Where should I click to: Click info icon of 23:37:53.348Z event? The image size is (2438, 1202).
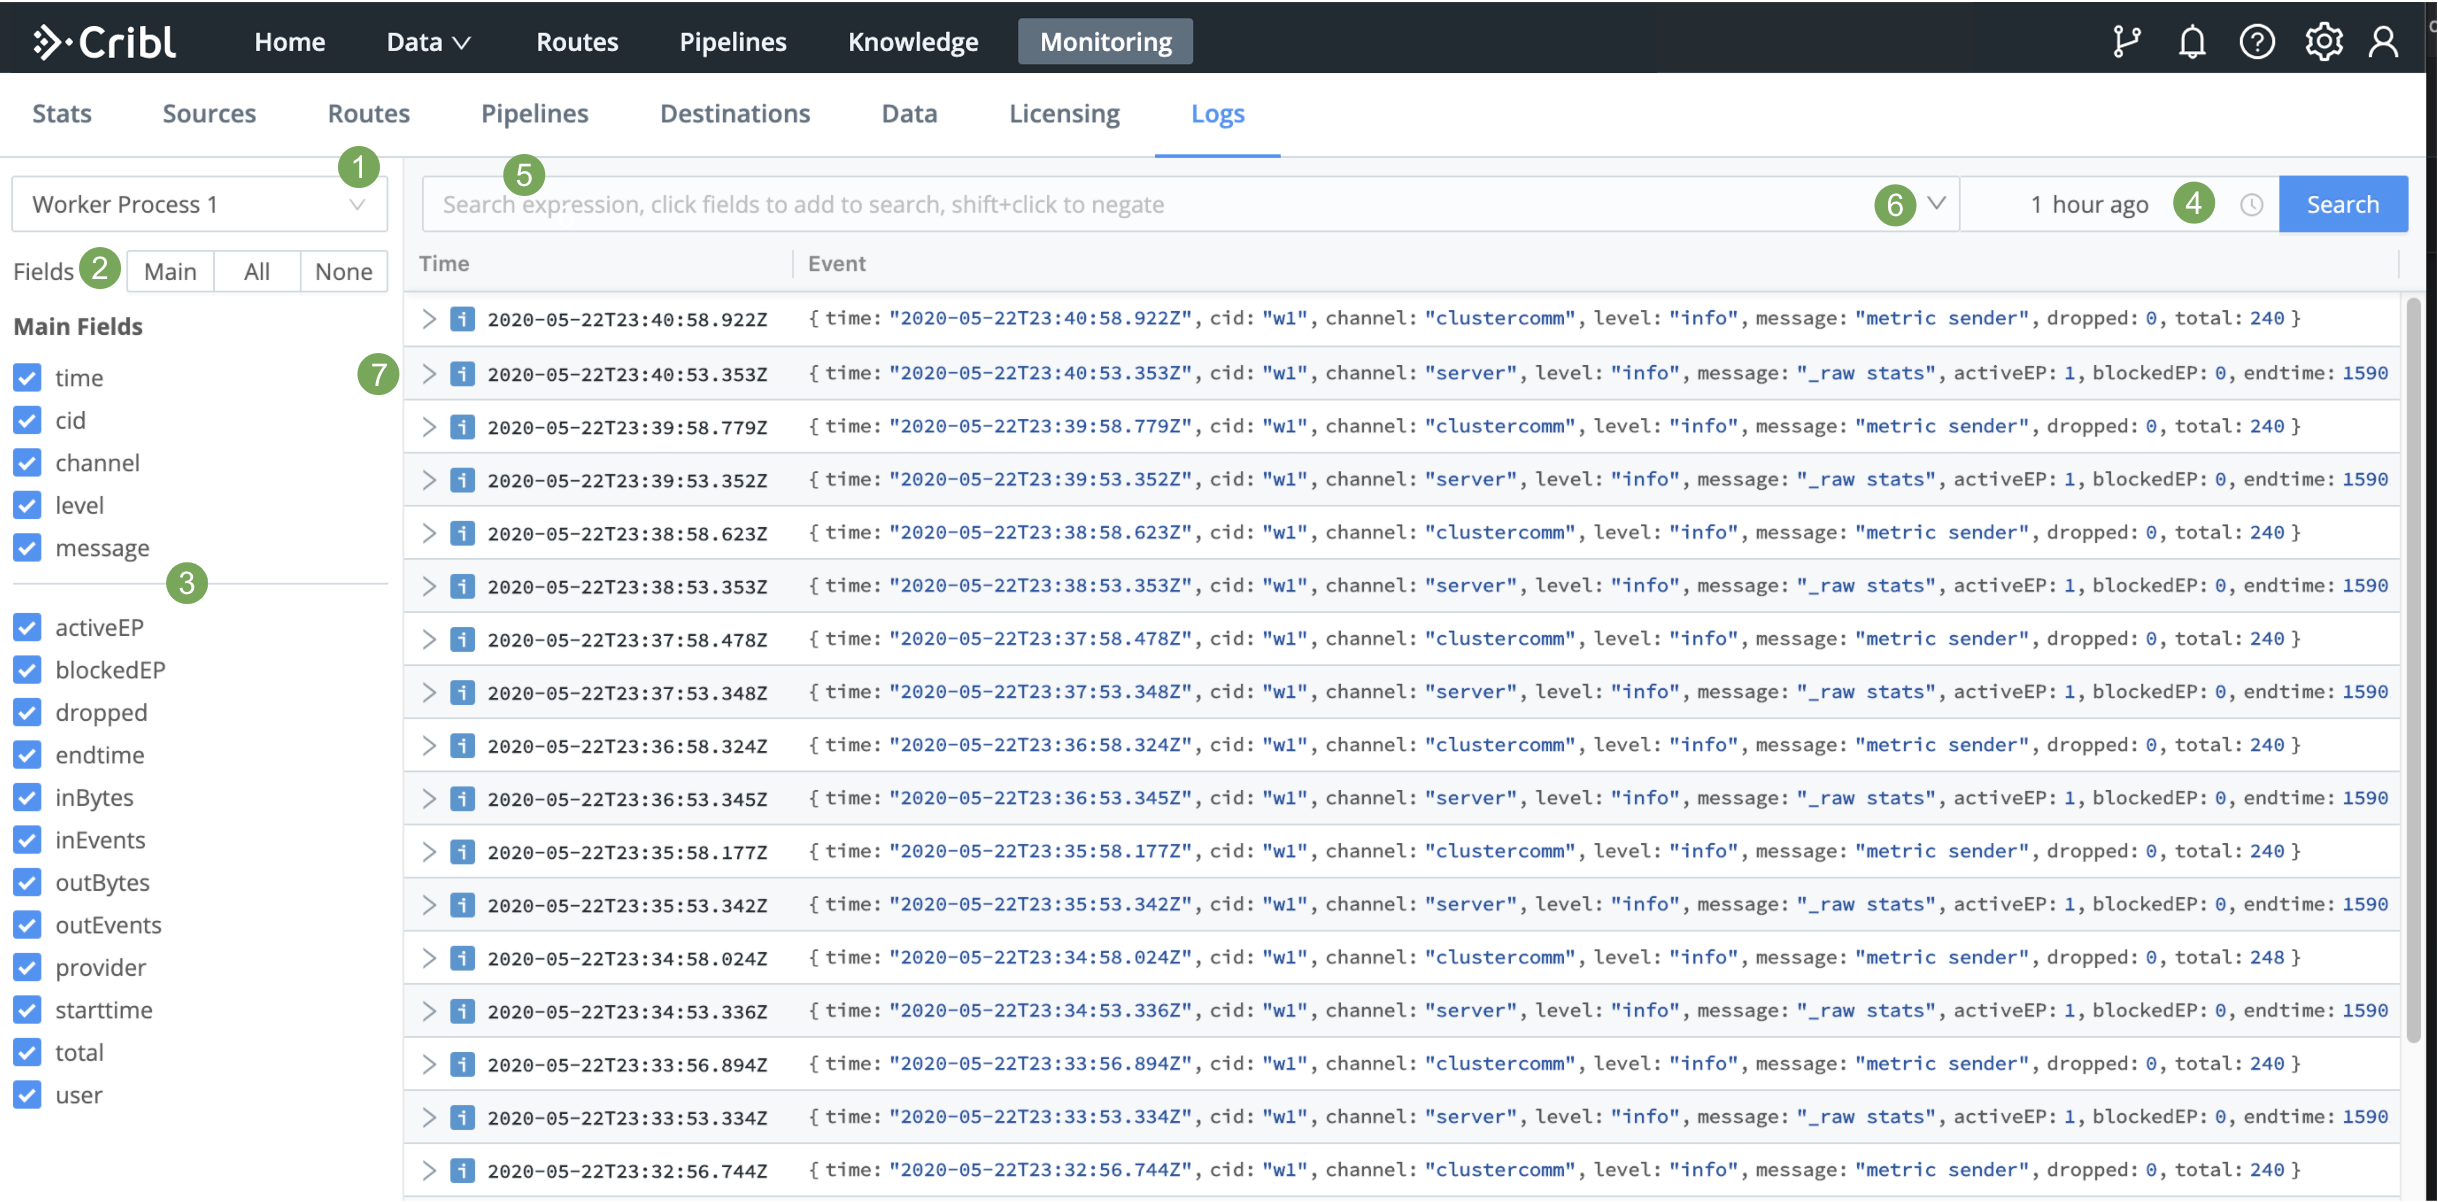pos(462,692)
